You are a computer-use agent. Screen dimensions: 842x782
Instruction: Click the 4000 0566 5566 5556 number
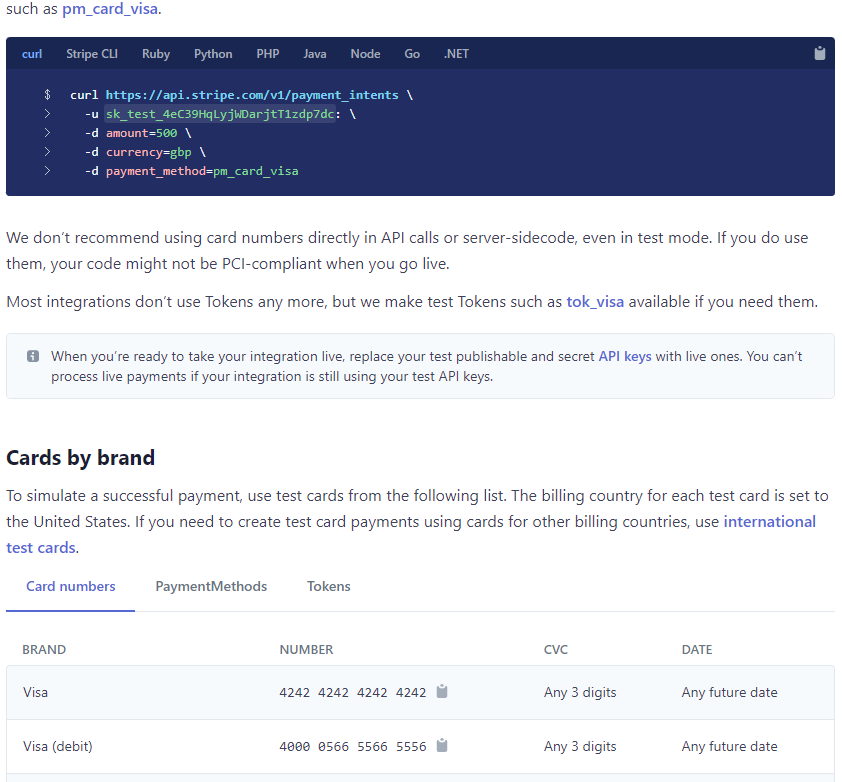[353, 747]
